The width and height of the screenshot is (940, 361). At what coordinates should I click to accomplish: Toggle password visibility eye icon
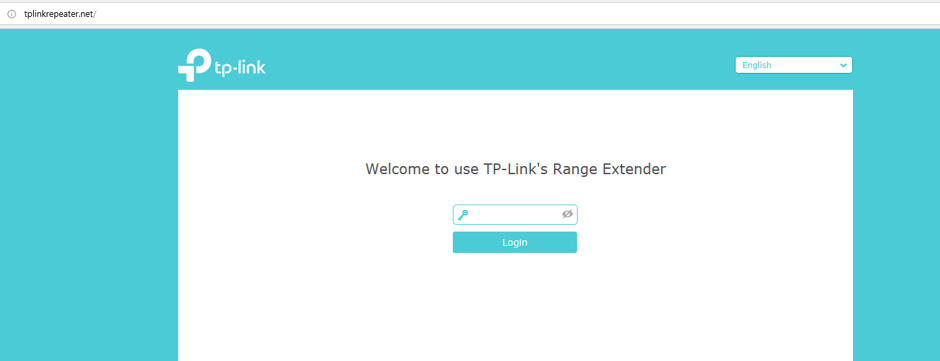tap(567, 214)
